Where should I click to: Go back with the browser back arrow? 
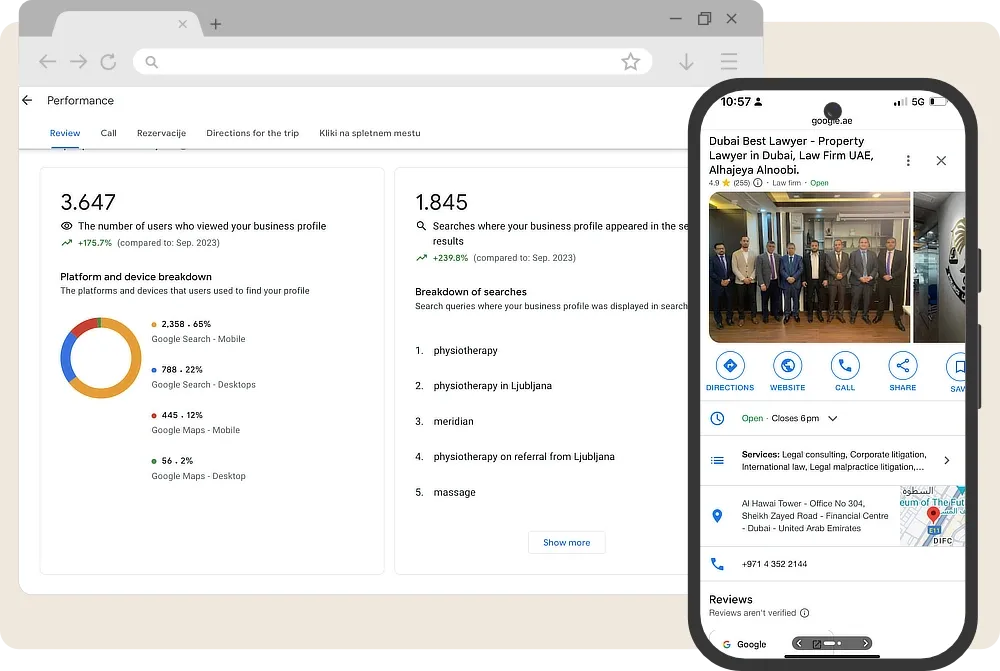coord(47,62)
